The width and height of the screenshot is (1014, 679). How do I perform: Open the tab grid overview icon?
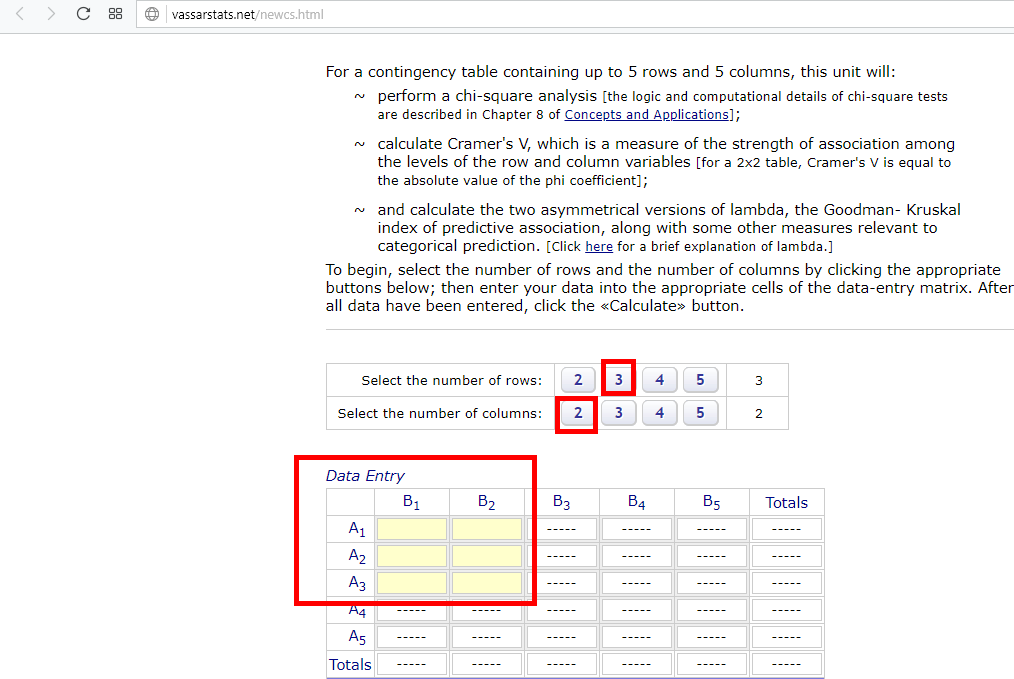[115, 14]
